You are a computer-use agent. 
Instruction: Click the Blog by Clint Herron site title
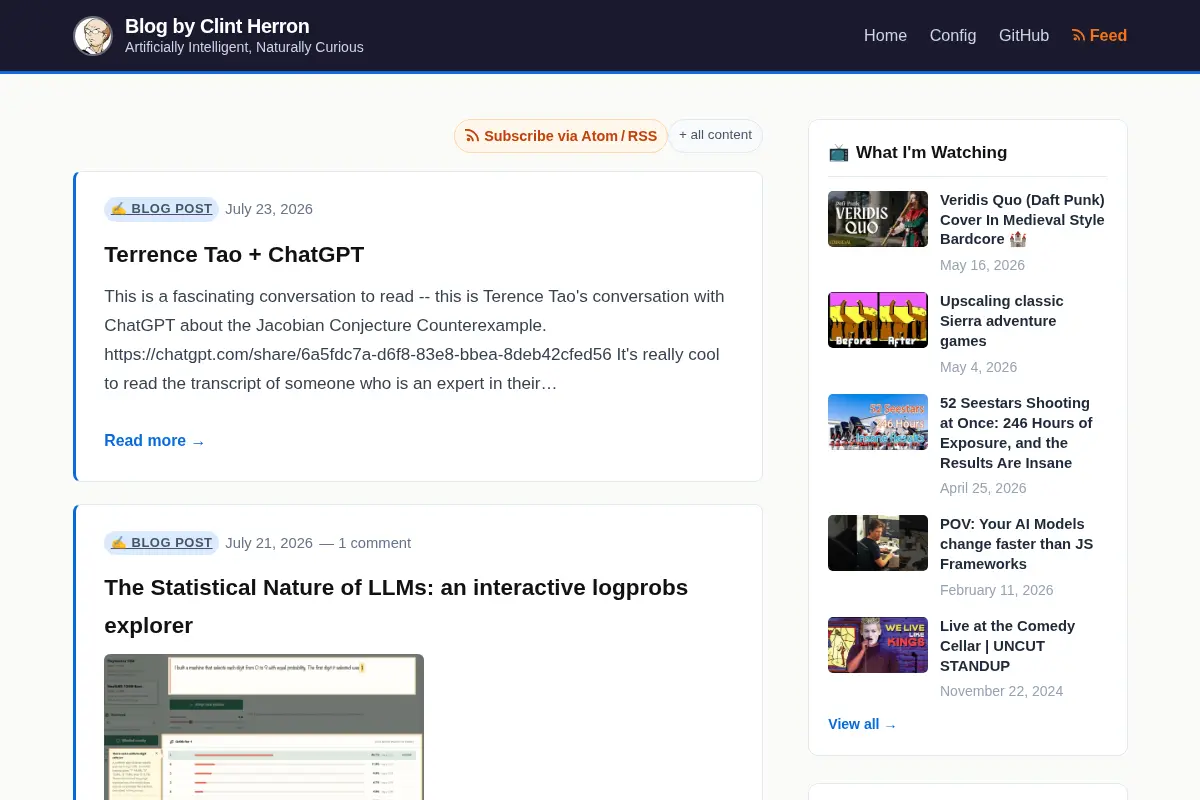[217, 26]
